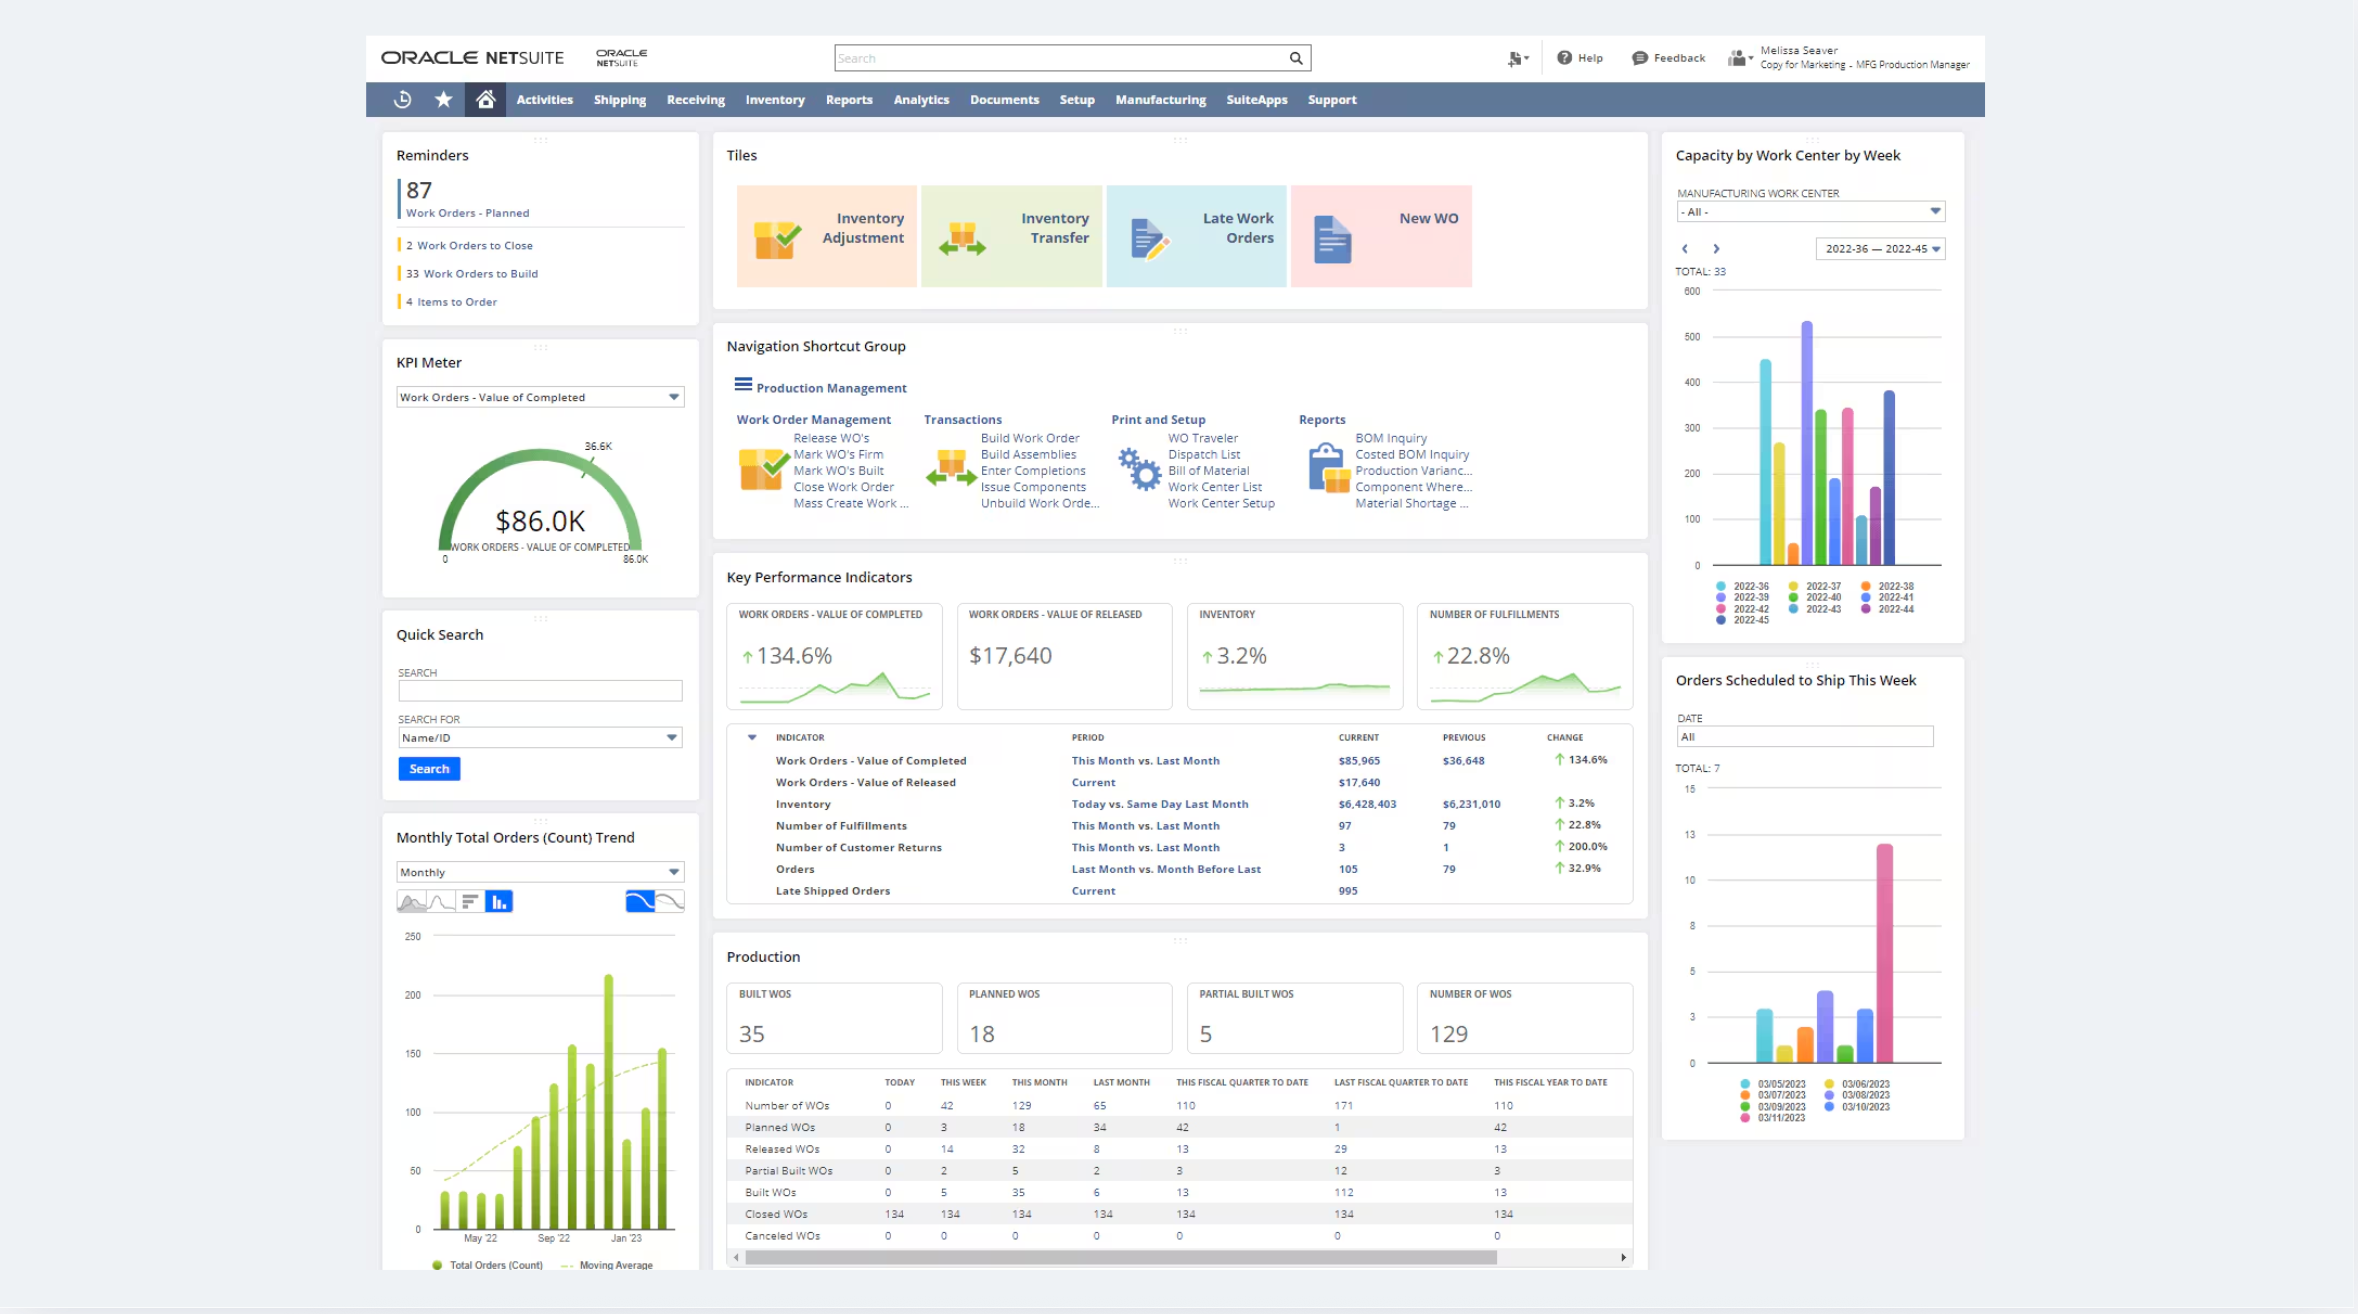Open the Built WOs production card
Image resolution: width=2358 pixels, height=1314 pixels.
coord(834,1018)
